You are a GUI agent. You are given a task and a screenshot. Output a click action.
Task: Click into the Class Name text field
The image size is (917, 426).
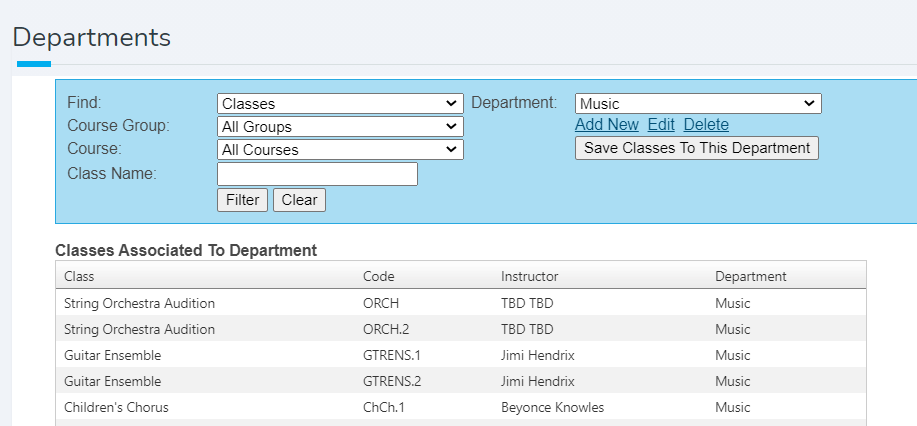tap(317, 174)
